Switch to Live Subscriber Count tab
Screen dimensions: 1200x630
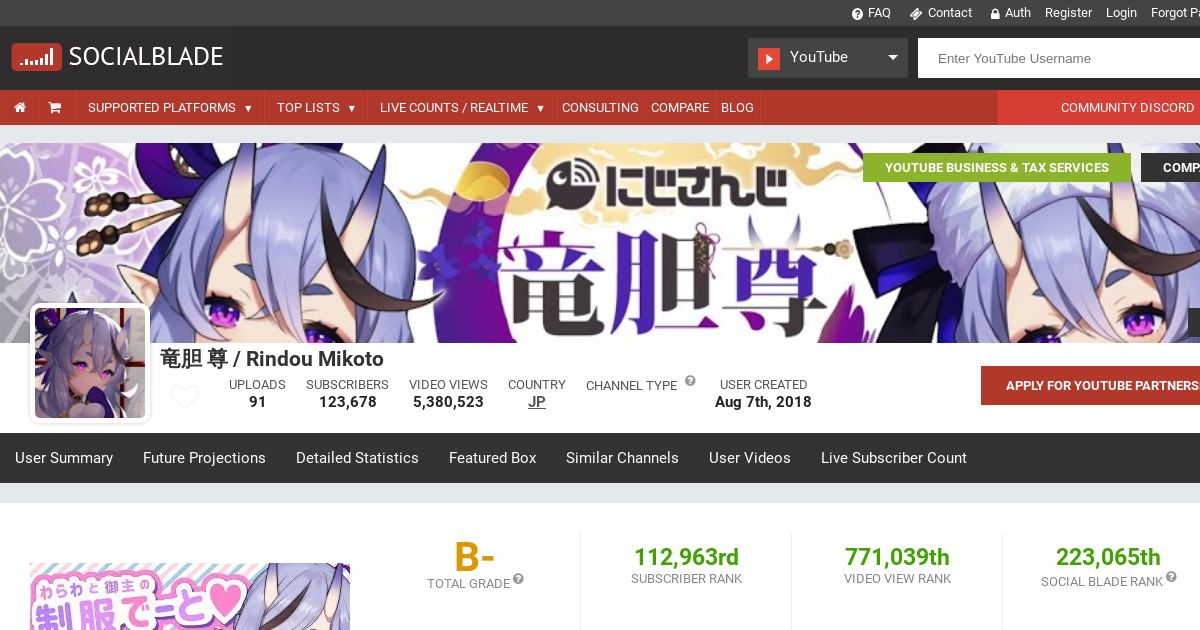[894, 458]
